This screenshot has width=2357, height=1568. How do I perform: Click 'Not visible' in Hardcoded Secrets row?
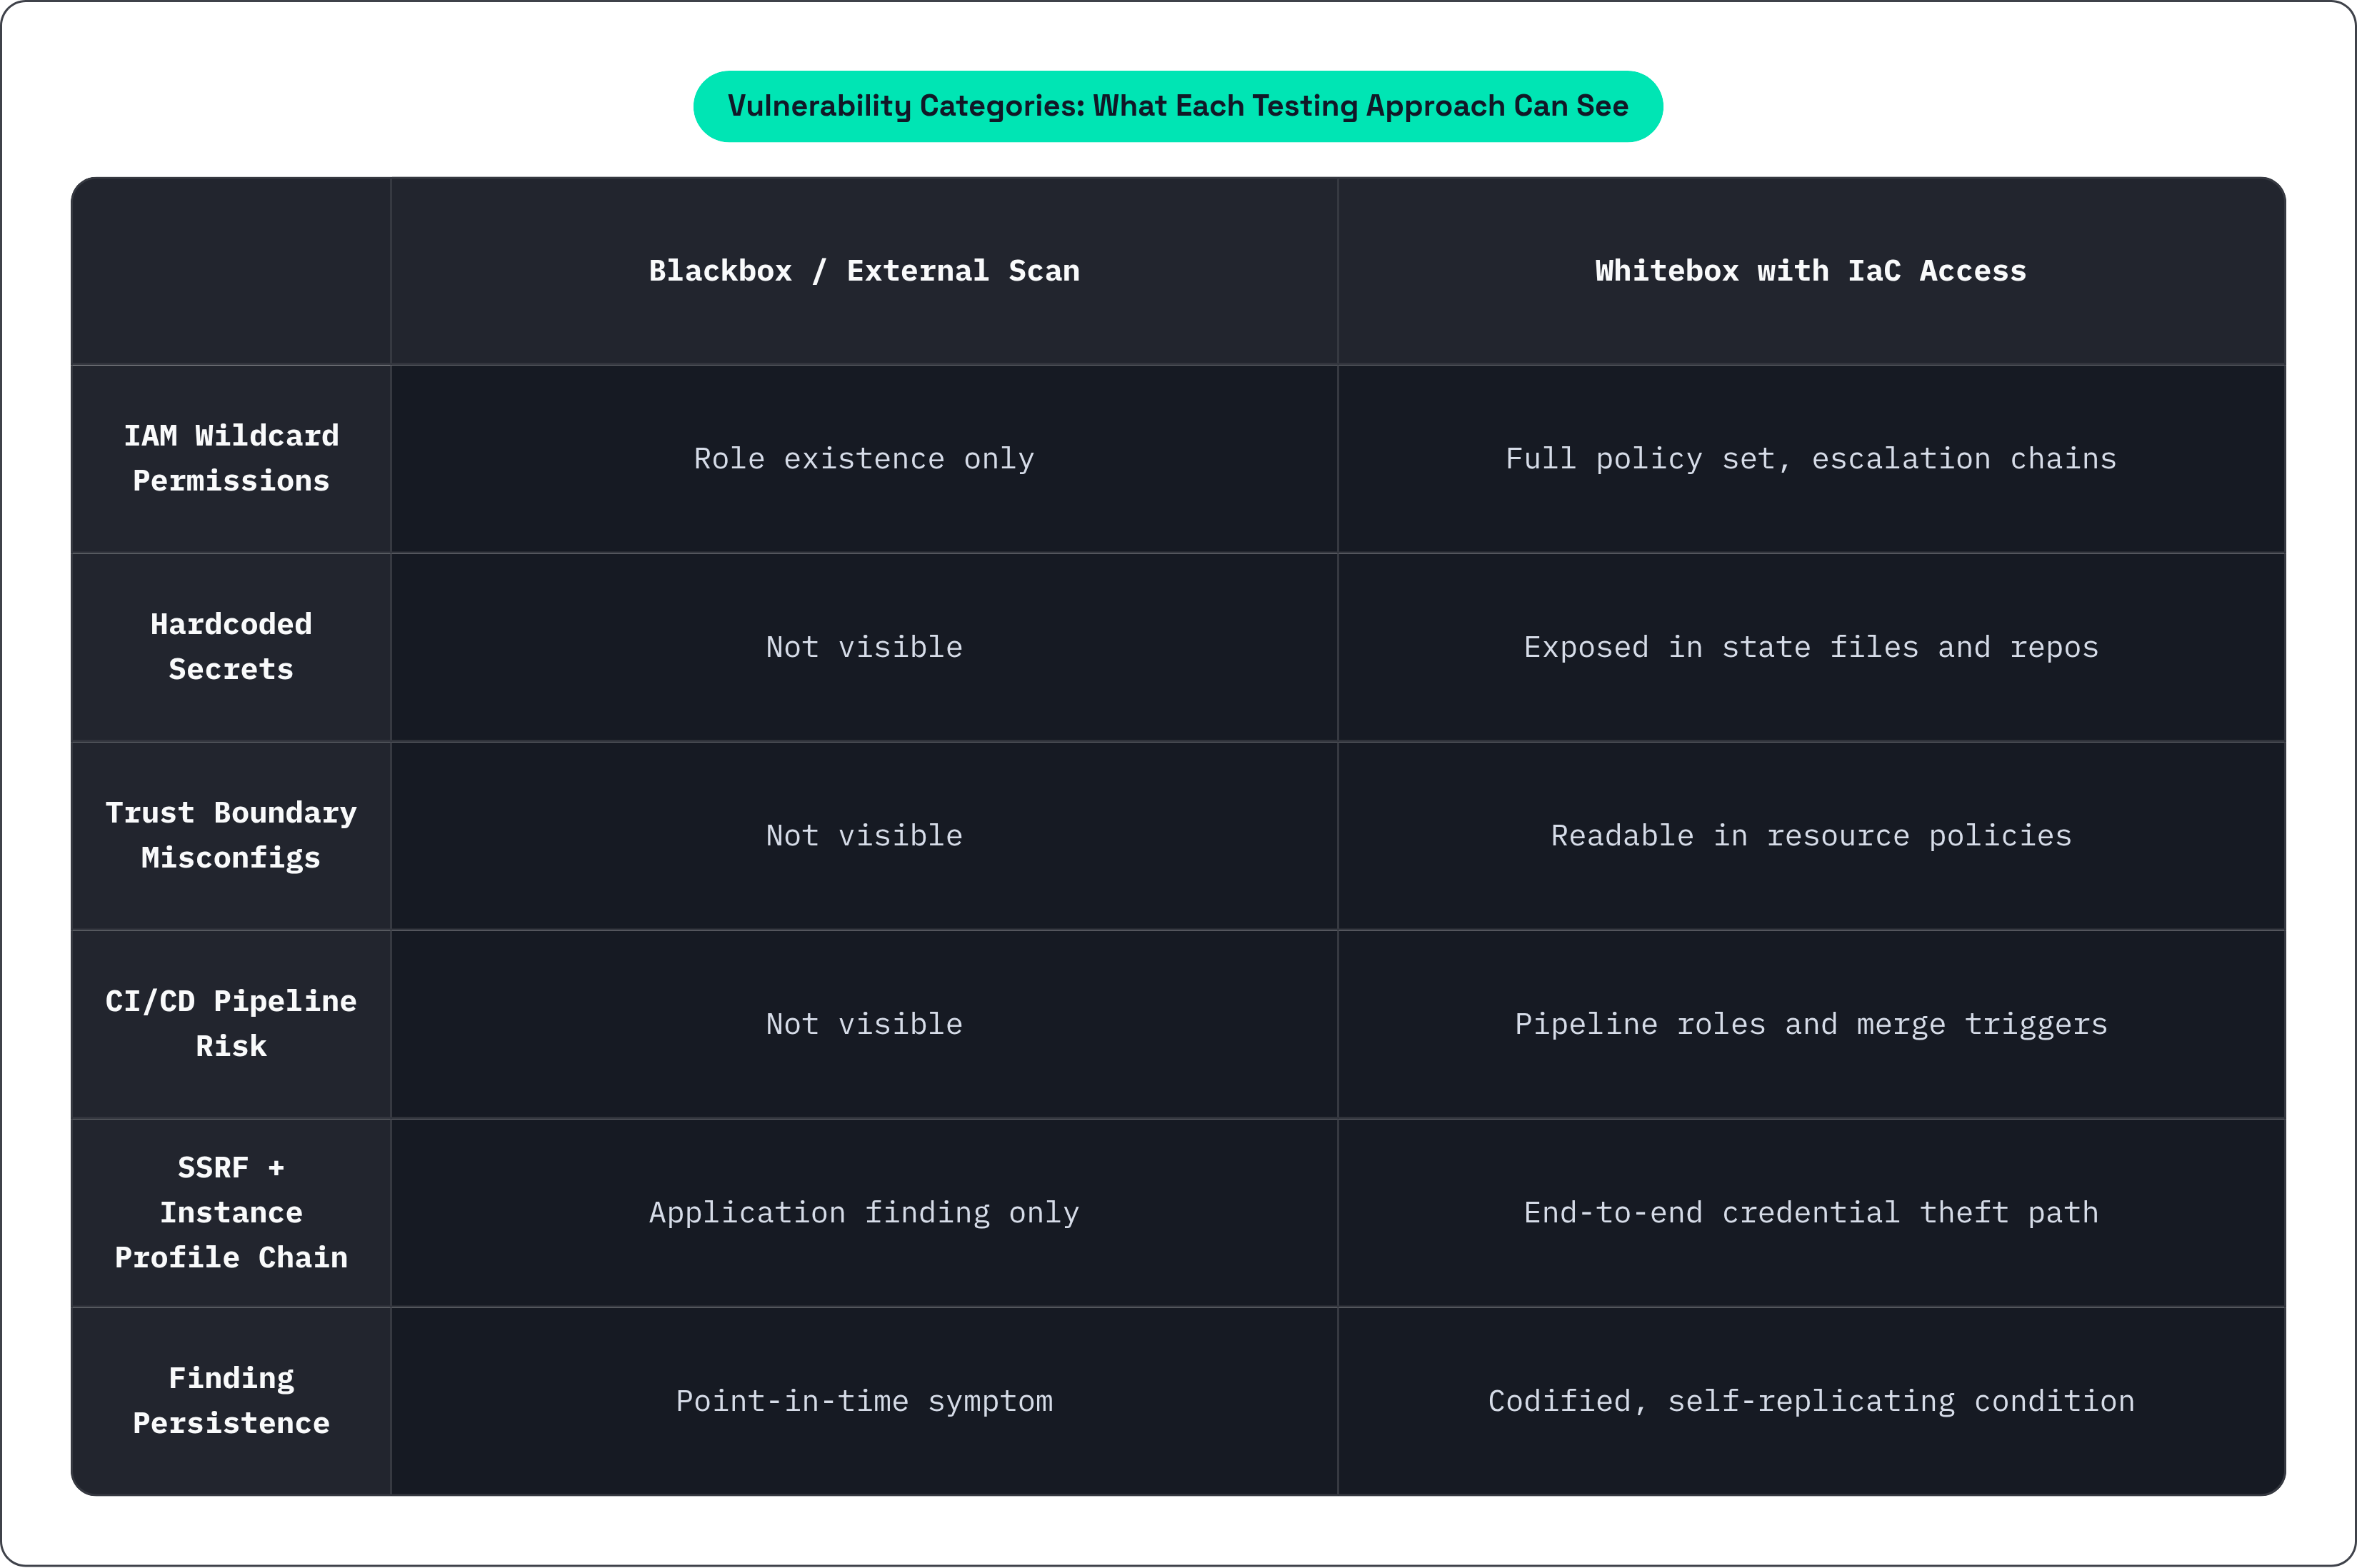coord(864,647)
